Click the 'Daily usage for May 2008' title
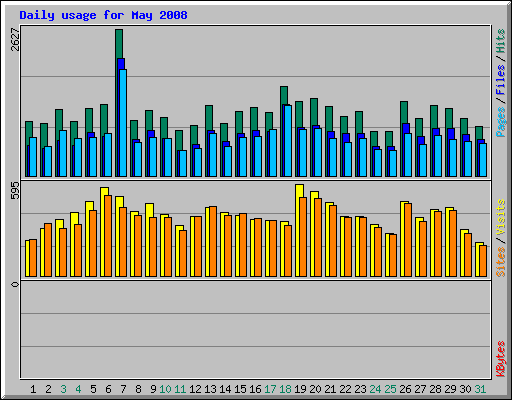Screen dimensions: 512x400 [103, 15]
